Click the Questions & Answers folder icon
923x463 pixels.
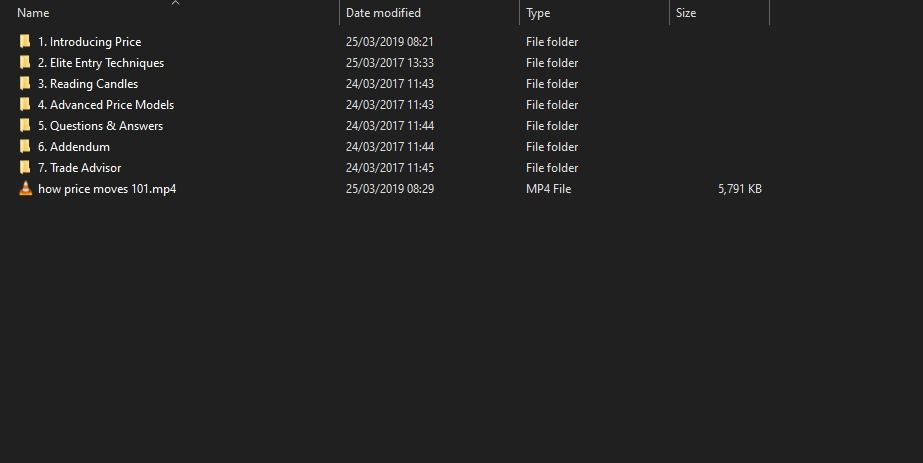click(25, 126)
